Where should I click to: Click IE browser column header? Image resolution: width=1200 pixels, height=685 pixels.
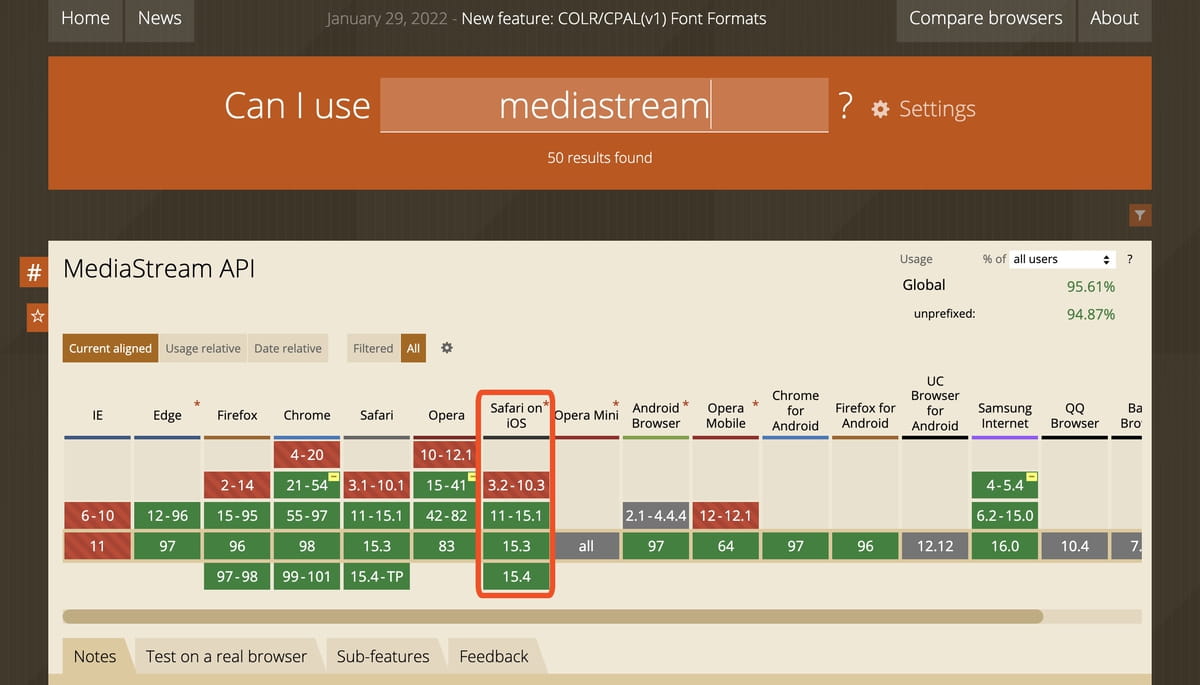pos(97,415)
